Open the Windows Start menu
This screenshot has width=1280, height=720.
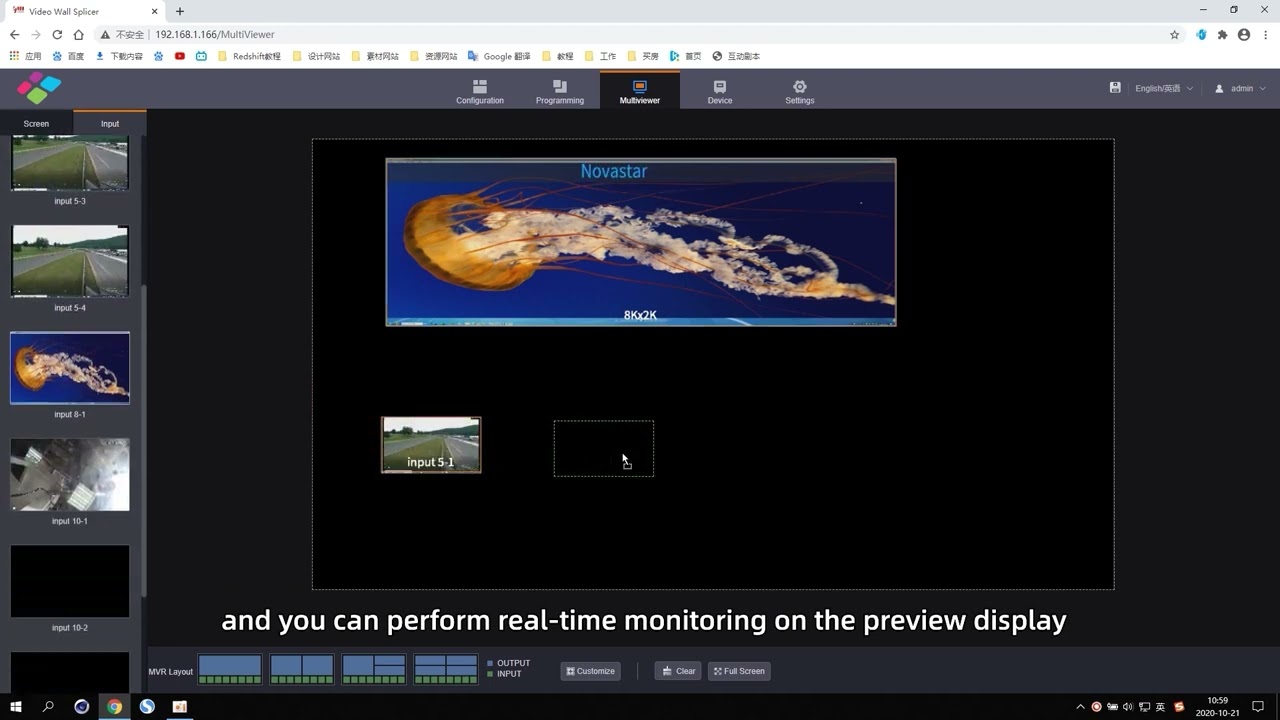pyautogui.click(x=16, y=706)
